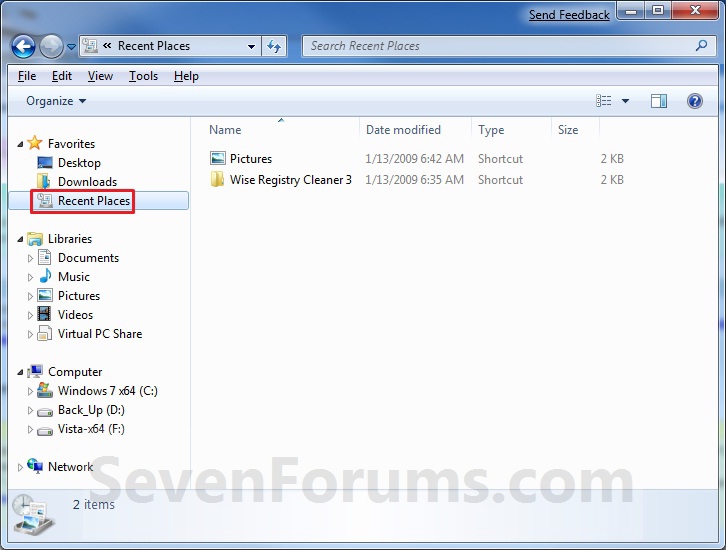The image size is (726, 550).
Task: Expand the Pictures library in navigation pane
Action: [30, 296]
